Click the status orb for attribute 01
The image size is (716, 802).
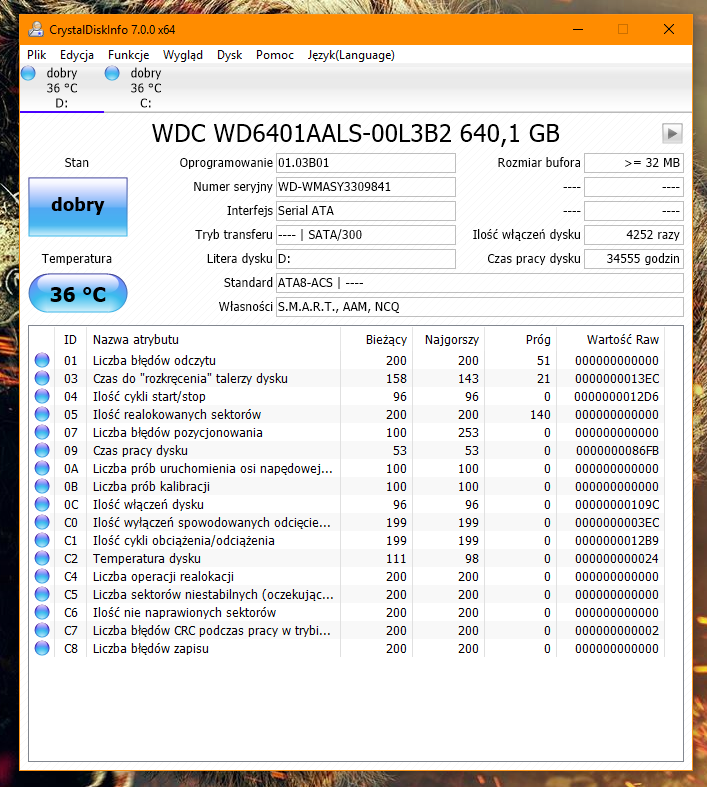[42, 361]
